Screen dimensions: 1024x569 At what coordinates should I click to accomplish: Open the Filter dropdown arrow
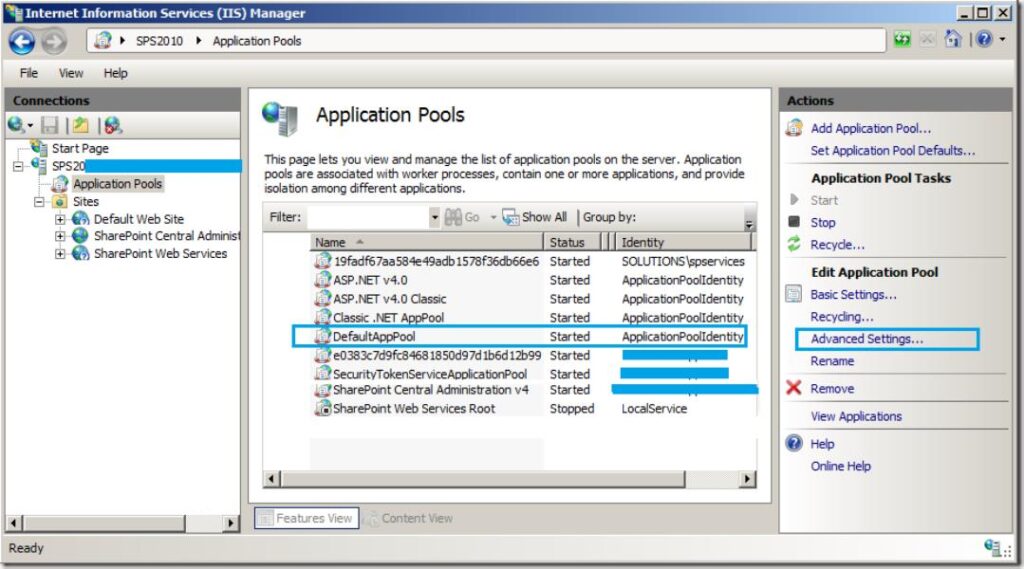(434, 218)
